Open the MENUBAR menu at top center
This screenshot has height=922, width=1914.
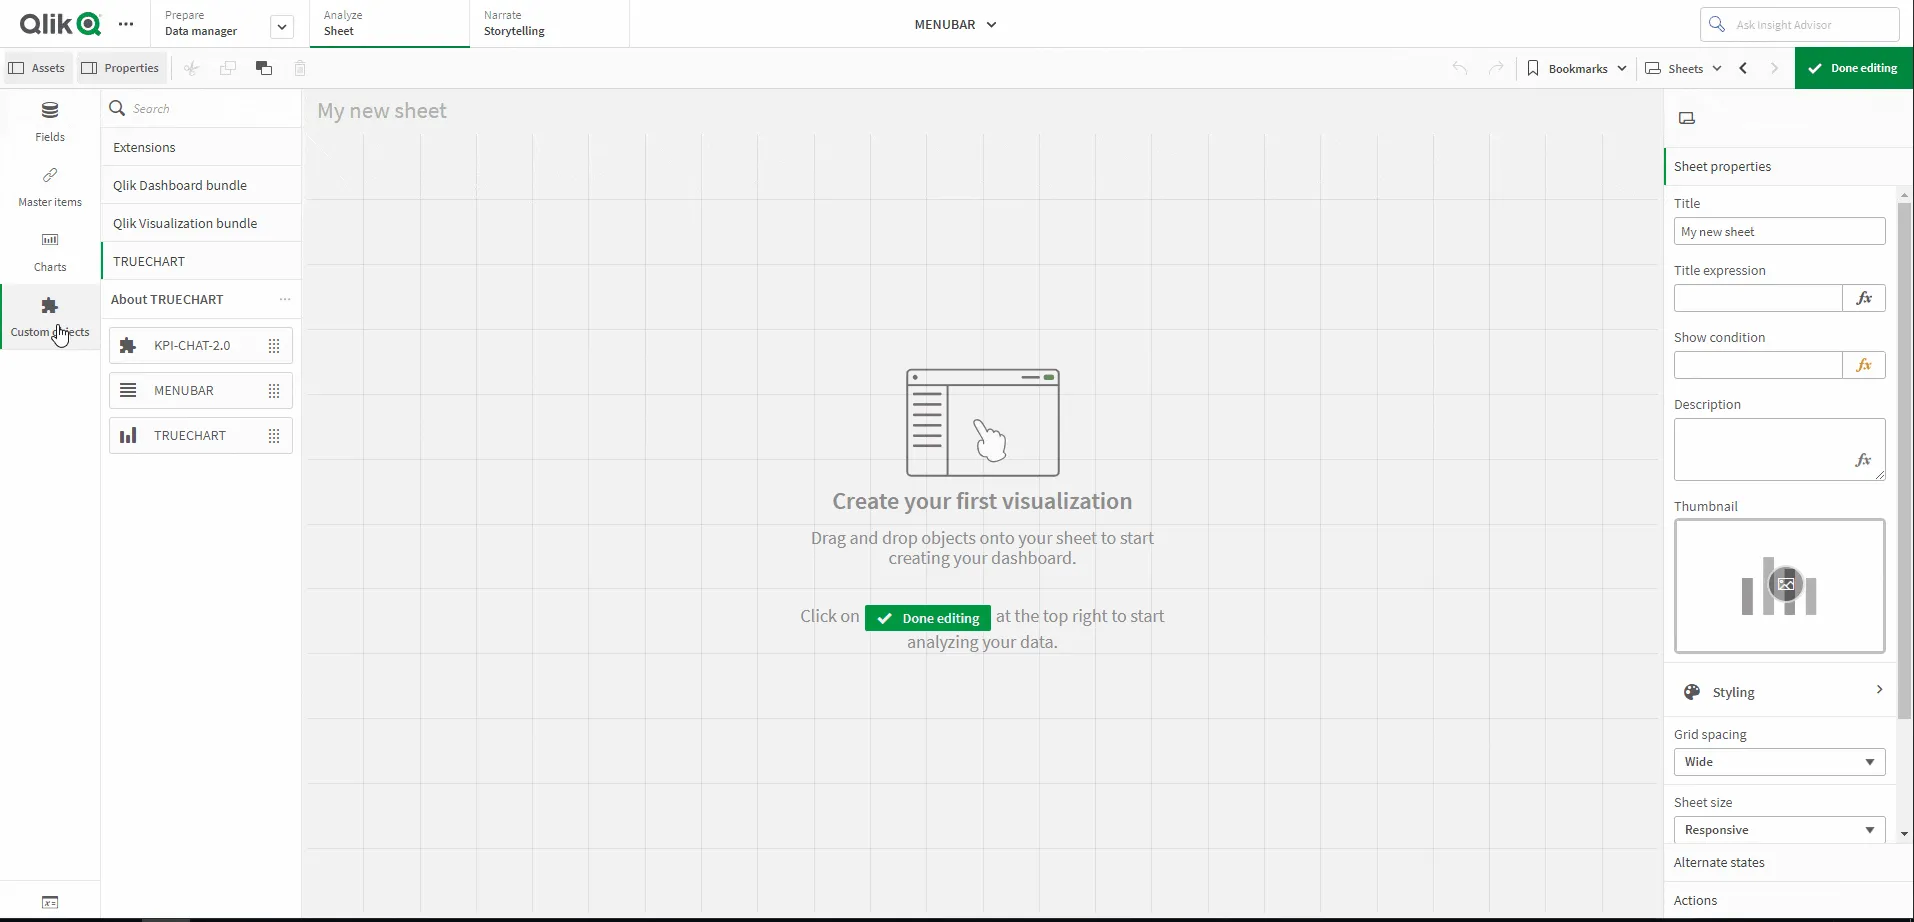tap(953, 23)
